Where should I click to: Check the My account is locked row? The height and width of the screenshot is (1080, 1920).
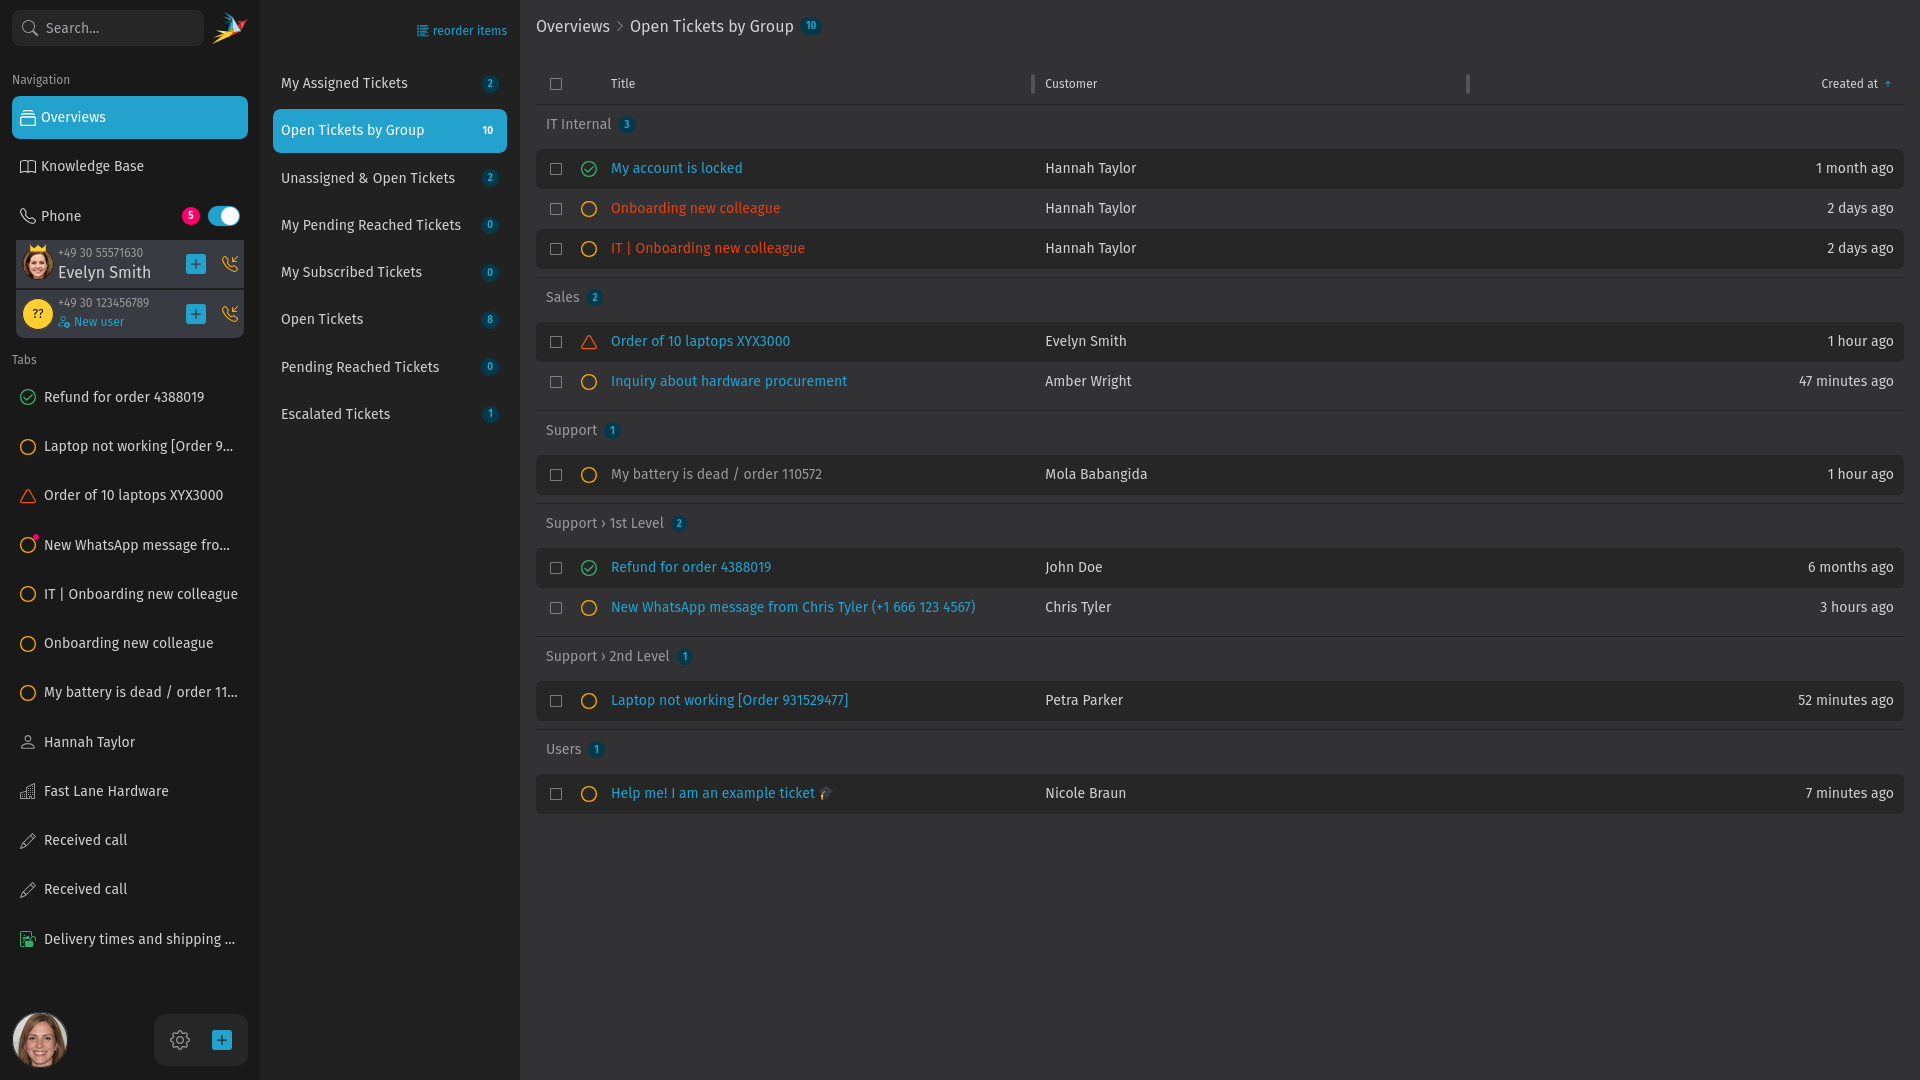tap(556, 169)
